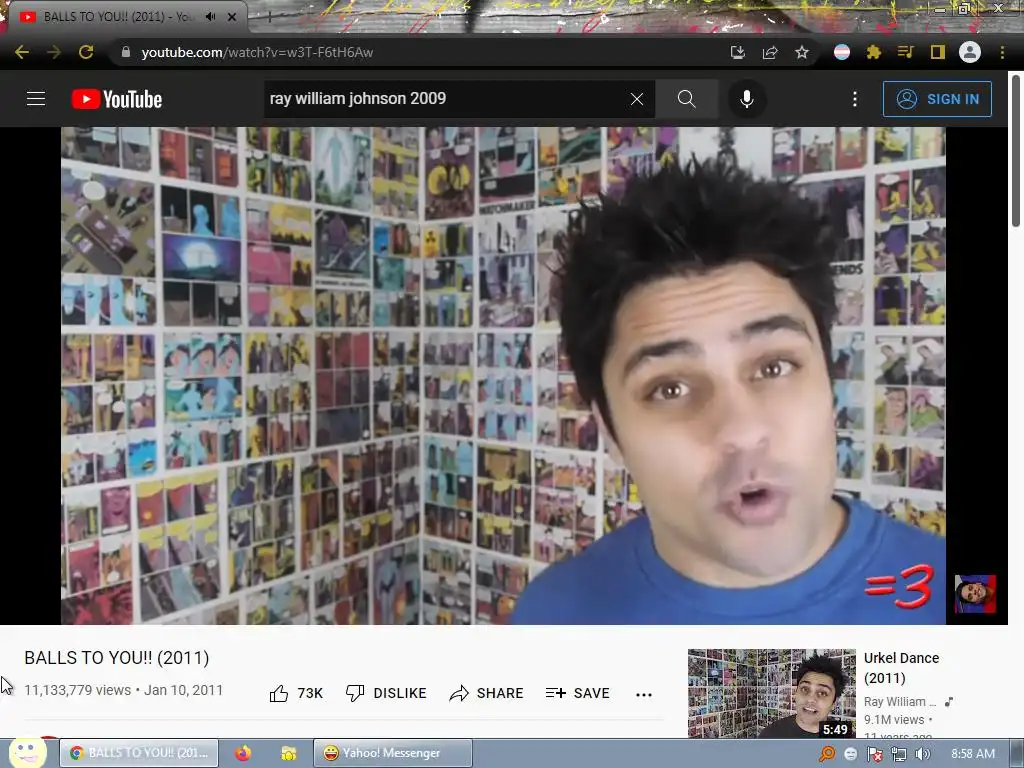Open the Urkel Dance (2011) title link
Viewport: 1024px width, 768px height.
point(901,667)
